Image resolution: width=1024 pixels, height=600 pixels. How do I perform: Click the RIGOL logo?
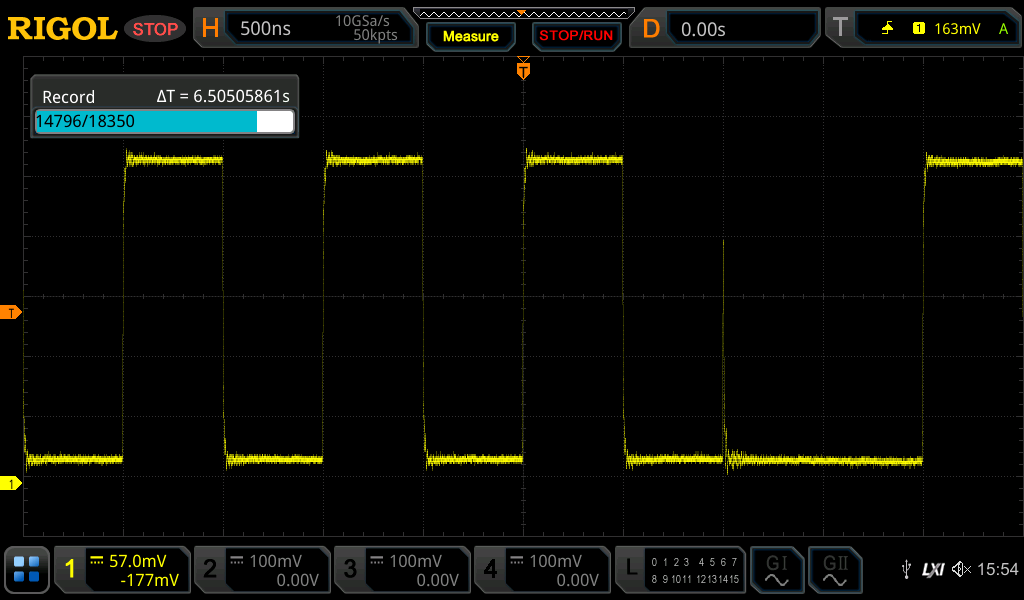point(62,28)
